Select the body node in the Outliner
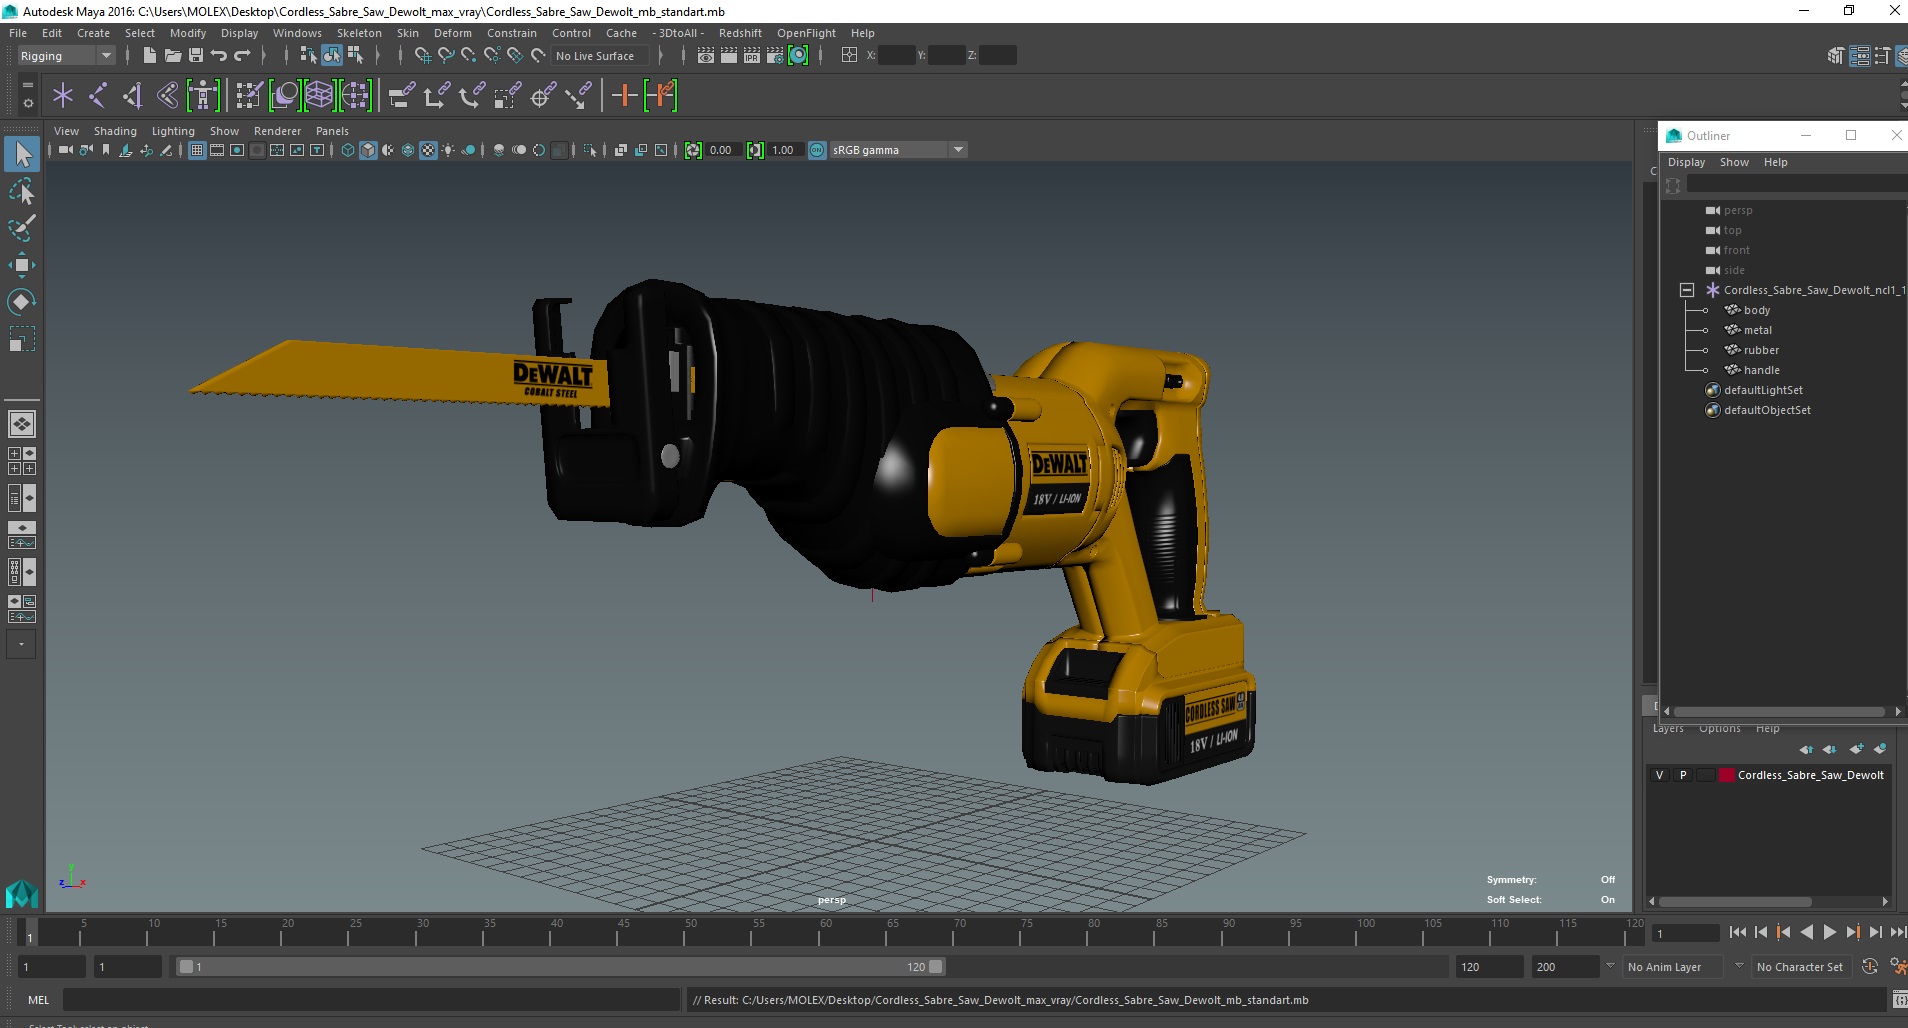 pyautogui.click(x=1756, y=310)
